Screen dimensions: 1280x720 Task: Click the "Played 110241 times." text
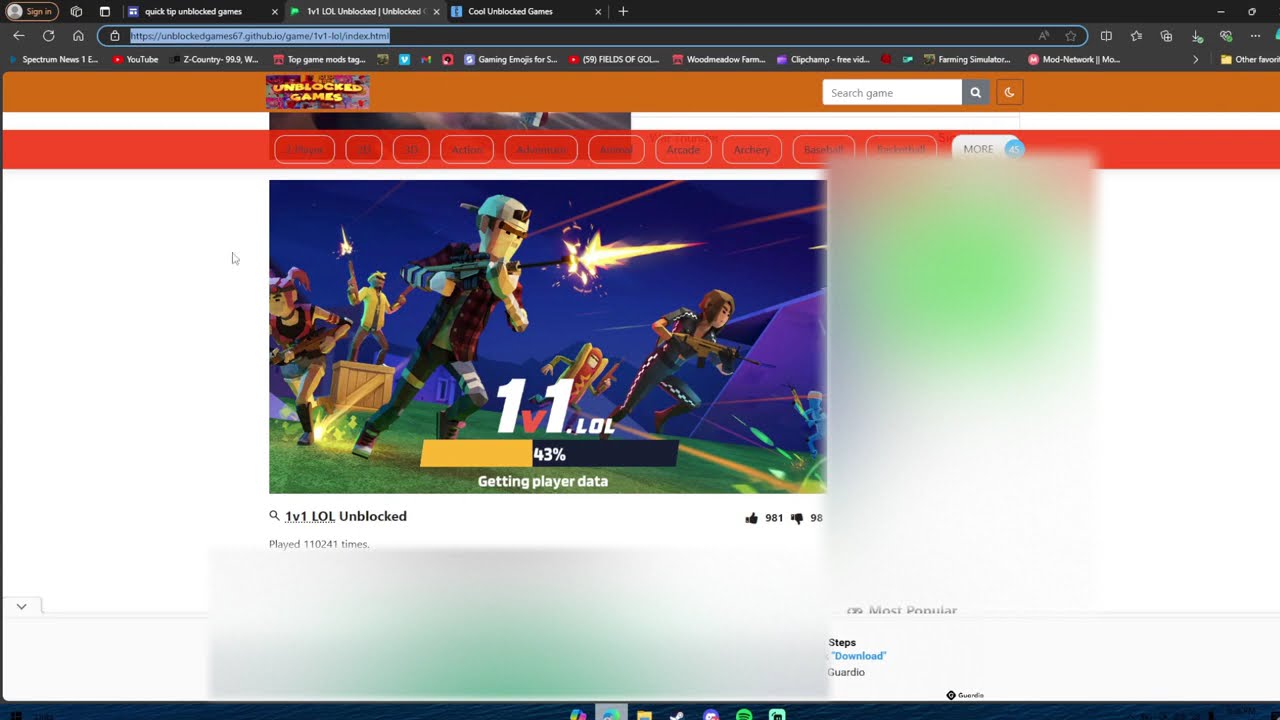(x=319, y=544)
